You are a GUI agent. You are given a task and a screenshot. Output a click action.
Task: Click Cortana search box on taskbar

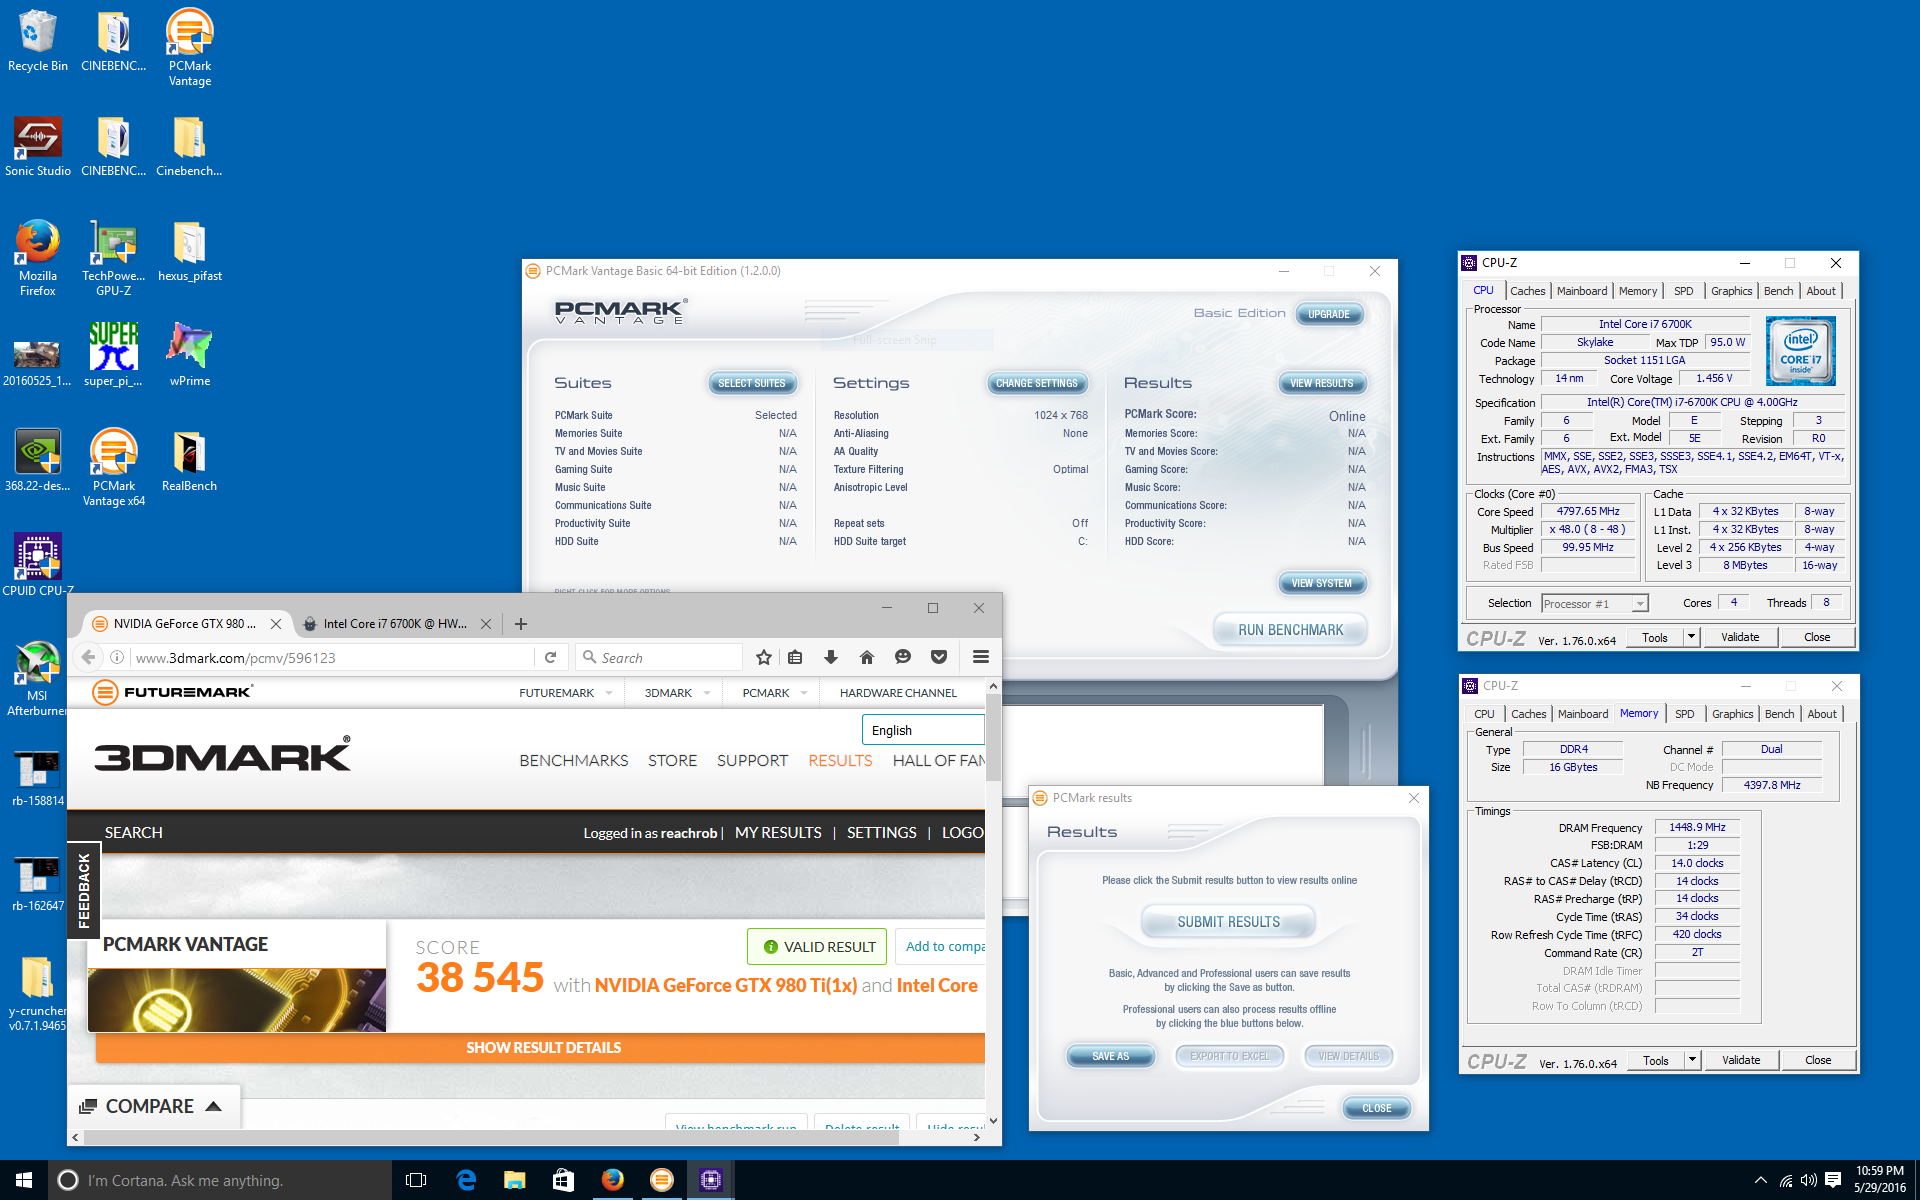(220, 1180)
